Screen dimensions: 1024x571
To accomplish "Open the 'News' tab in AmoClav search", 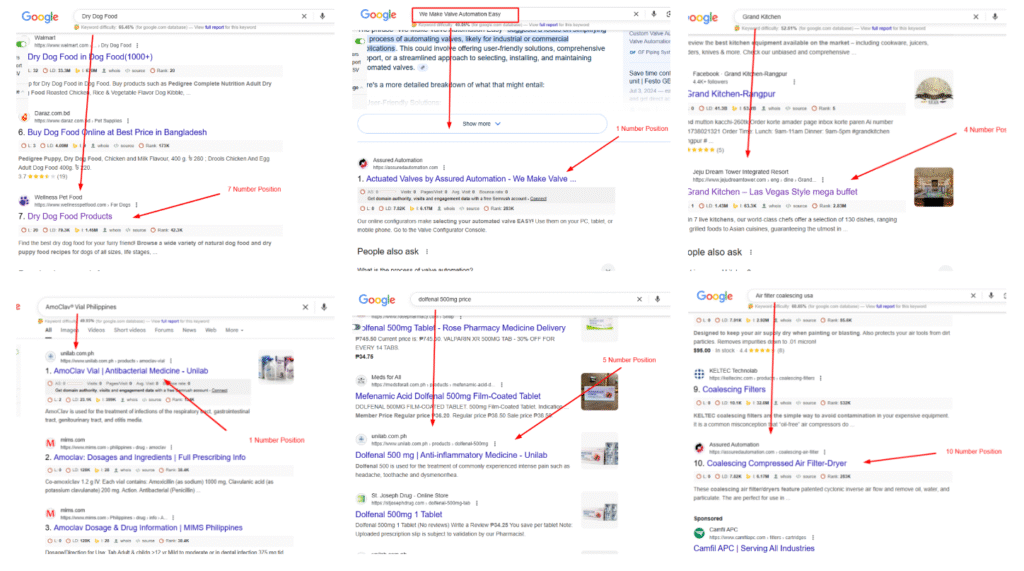I will tap(189, 331).
